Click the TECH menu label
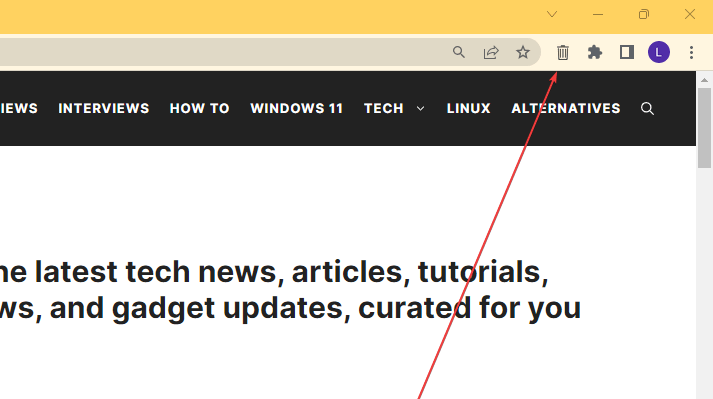713x399 pixels. [x=384, y=108]
